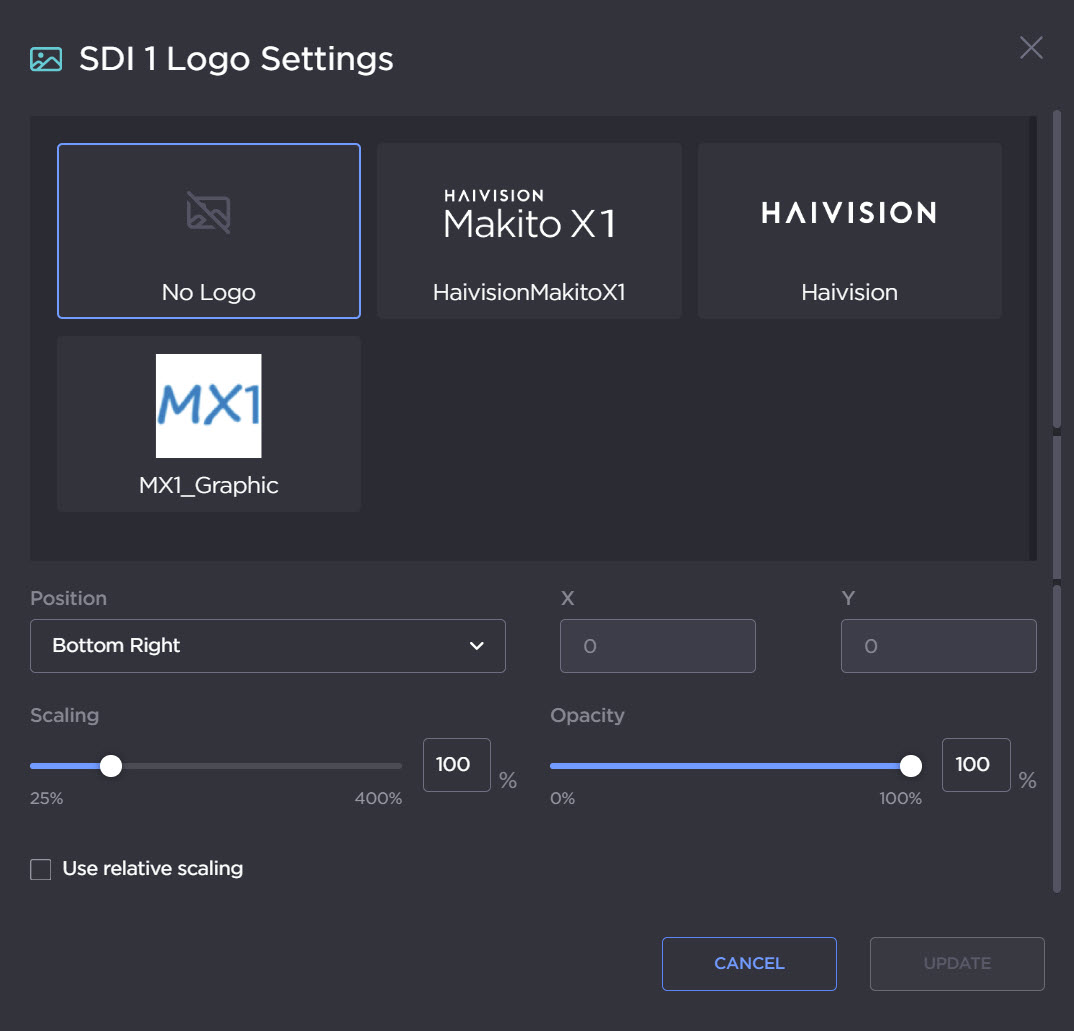Select the MX1_Graphic logo image
The width and height of the screenshot is (1074, 1031).
click(208, 405)
